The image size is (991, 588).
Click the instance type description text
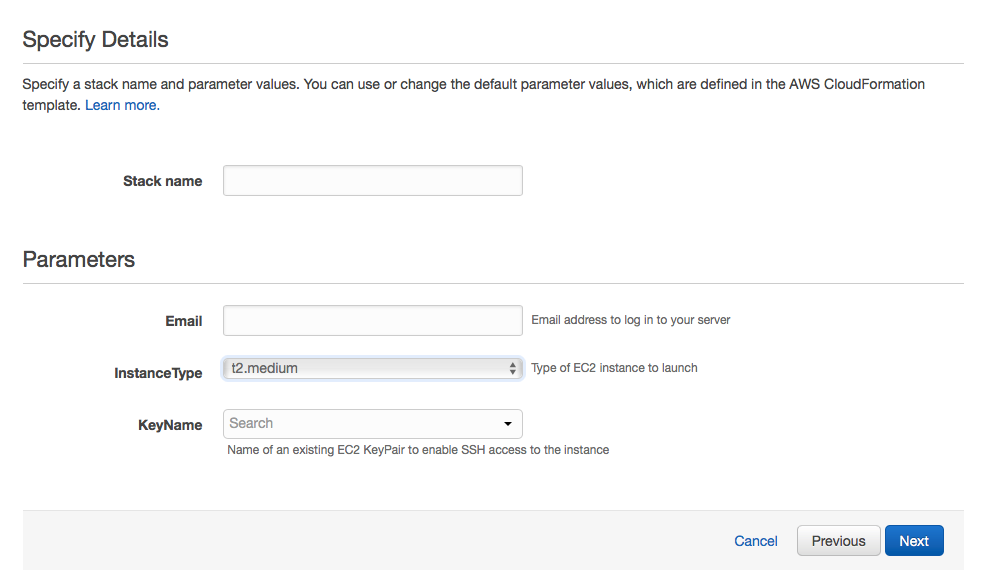point(614,367)
